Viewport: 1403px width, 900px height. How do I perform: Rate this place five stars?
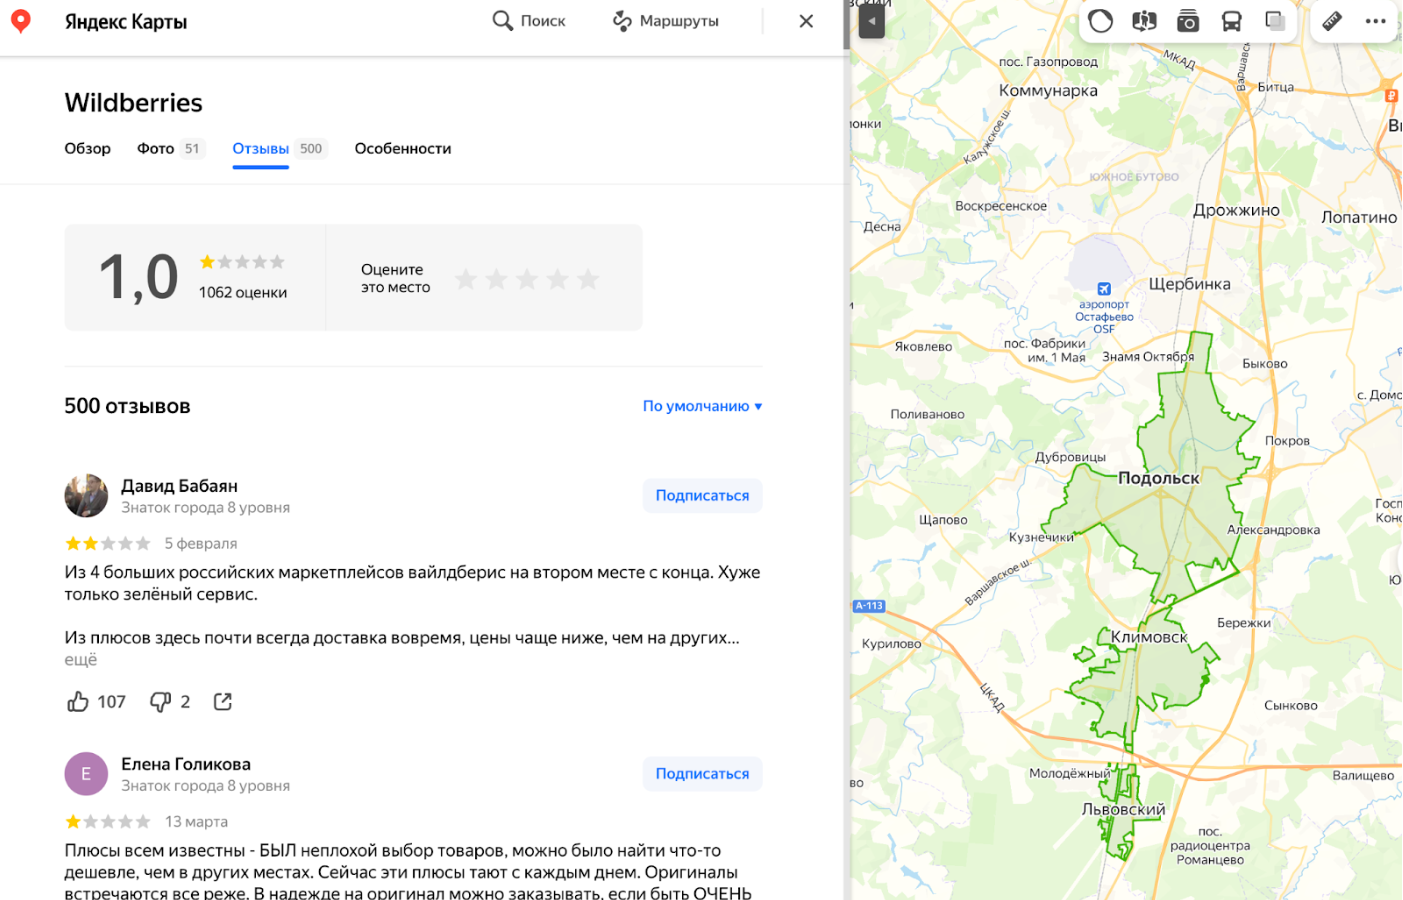(588, 279)
